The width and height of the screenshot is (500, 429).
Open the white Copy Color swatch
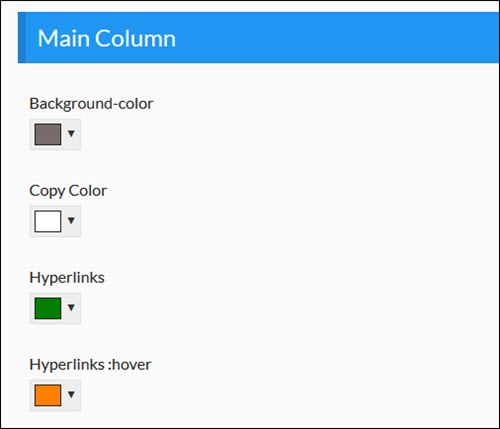point(48,221)
